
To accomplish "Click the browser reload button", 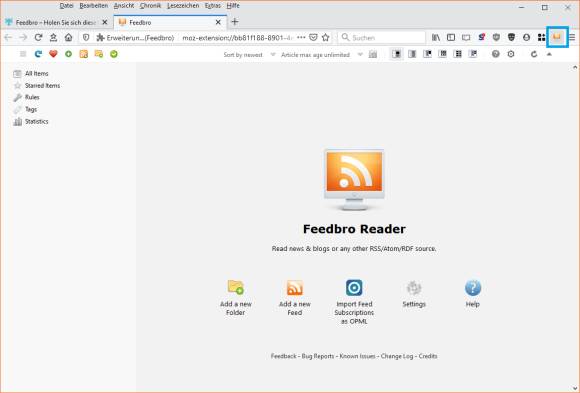I will pos(38,37).
